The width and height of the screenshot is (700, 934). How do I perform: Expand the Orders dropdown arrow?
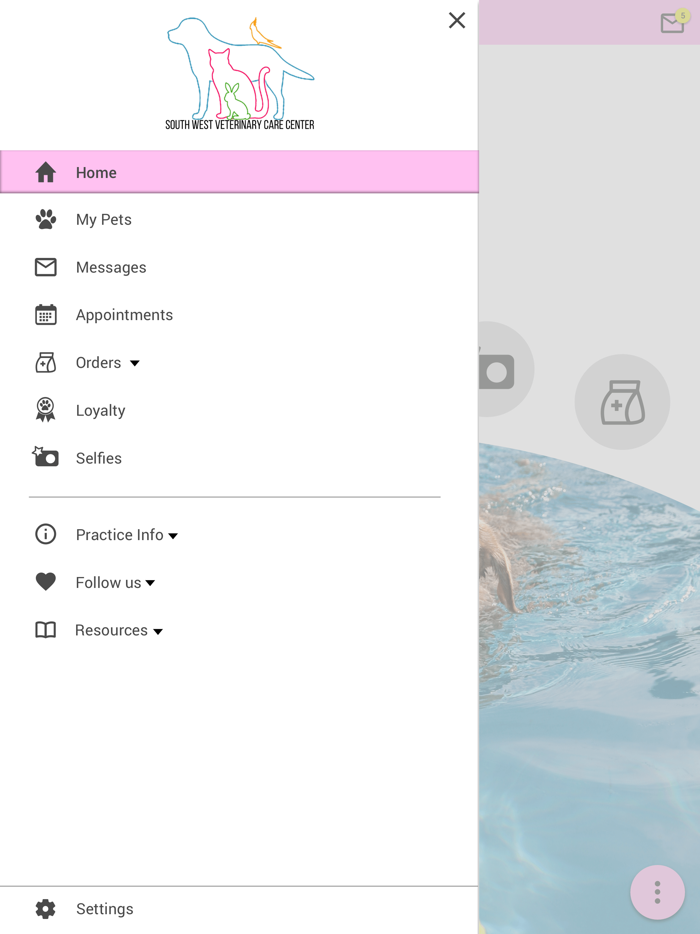coord(135,363)
